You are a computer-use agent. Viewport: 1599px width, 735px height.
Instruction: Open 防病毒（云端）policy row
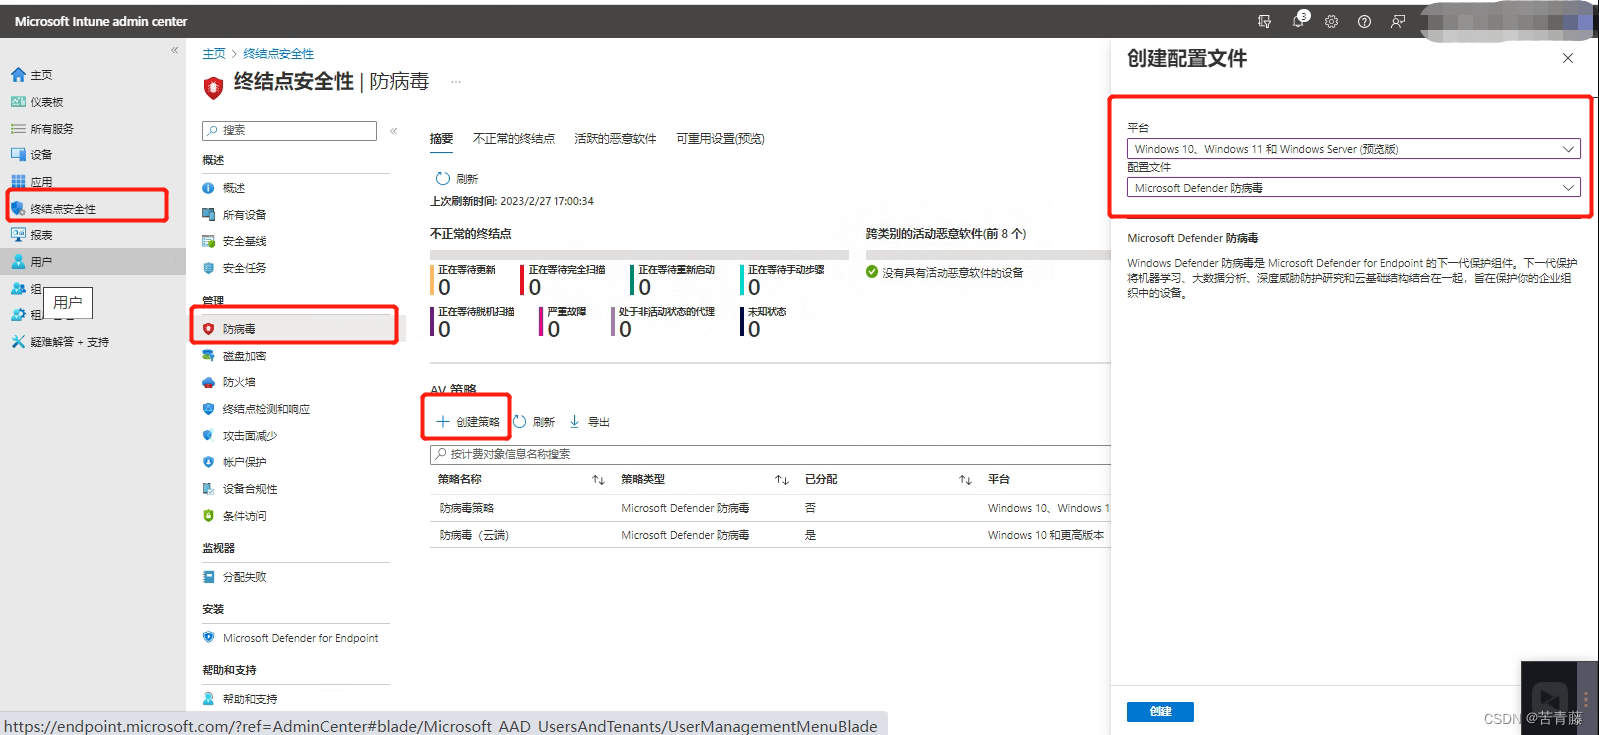point(770,535)
